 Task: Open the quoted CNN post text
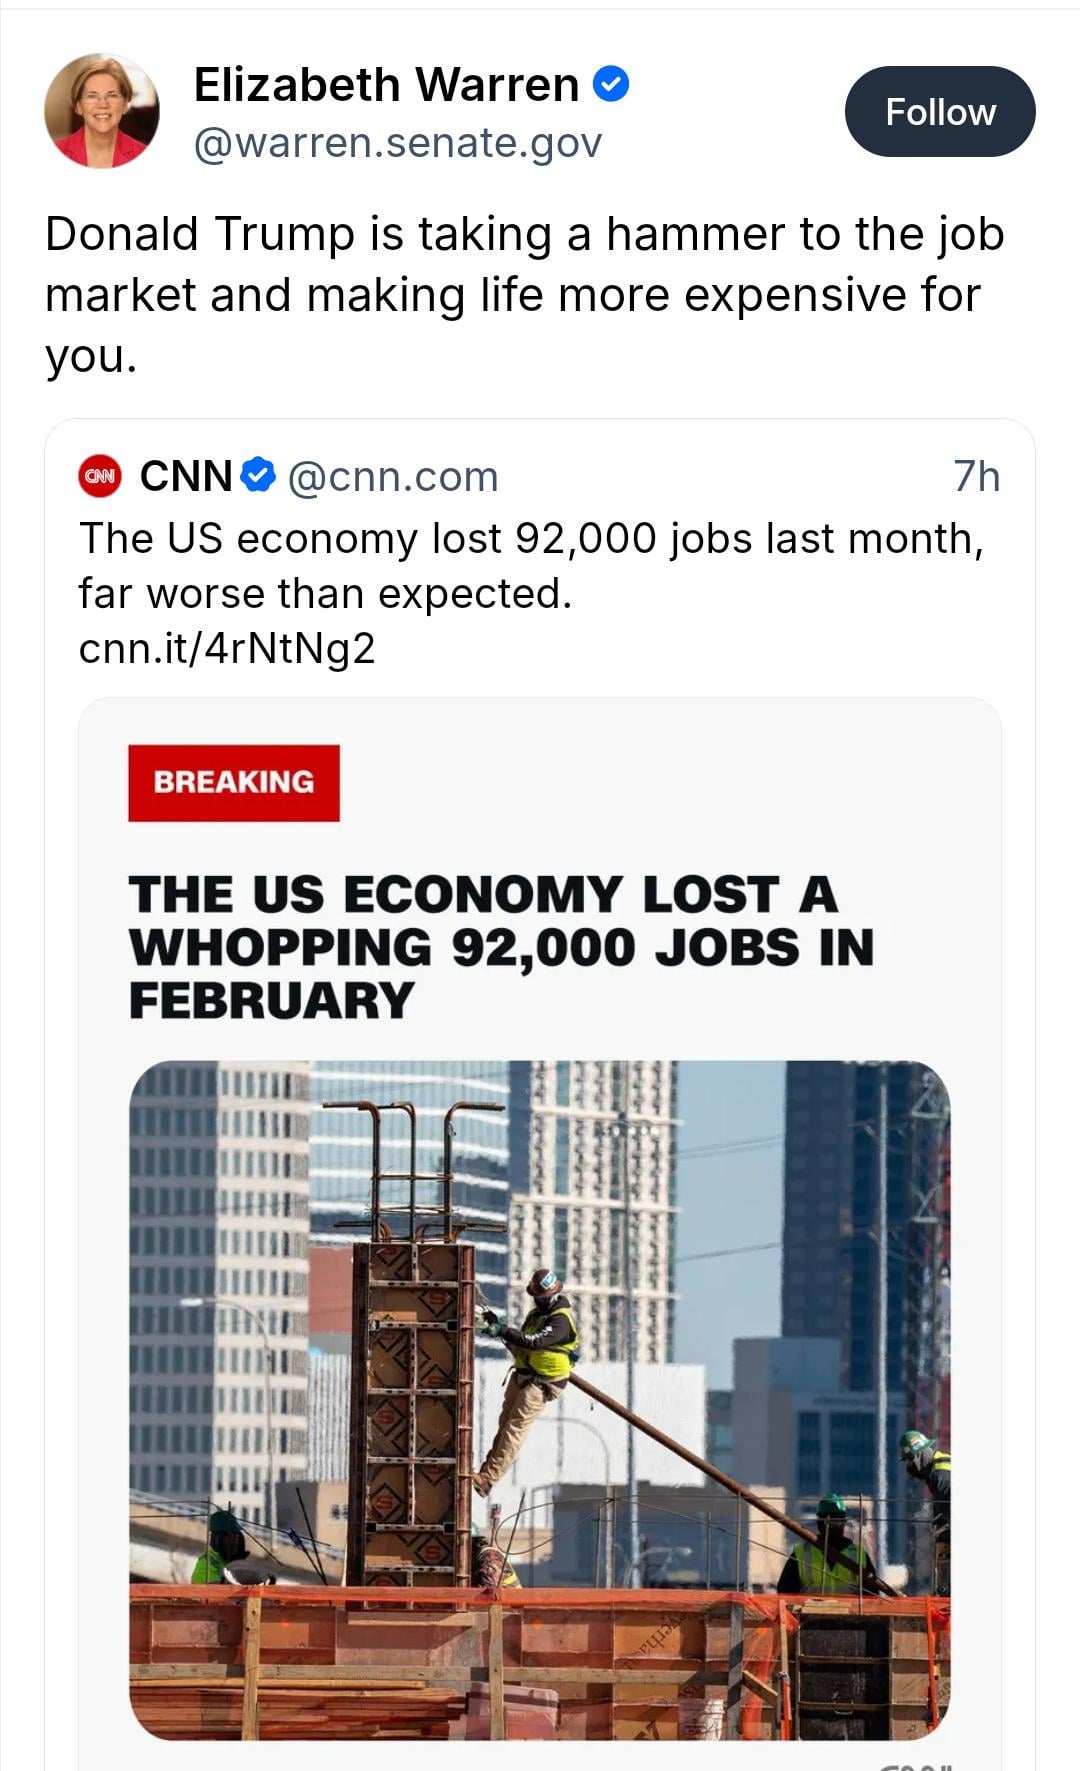pyautogui.click(x=530, y=565)
